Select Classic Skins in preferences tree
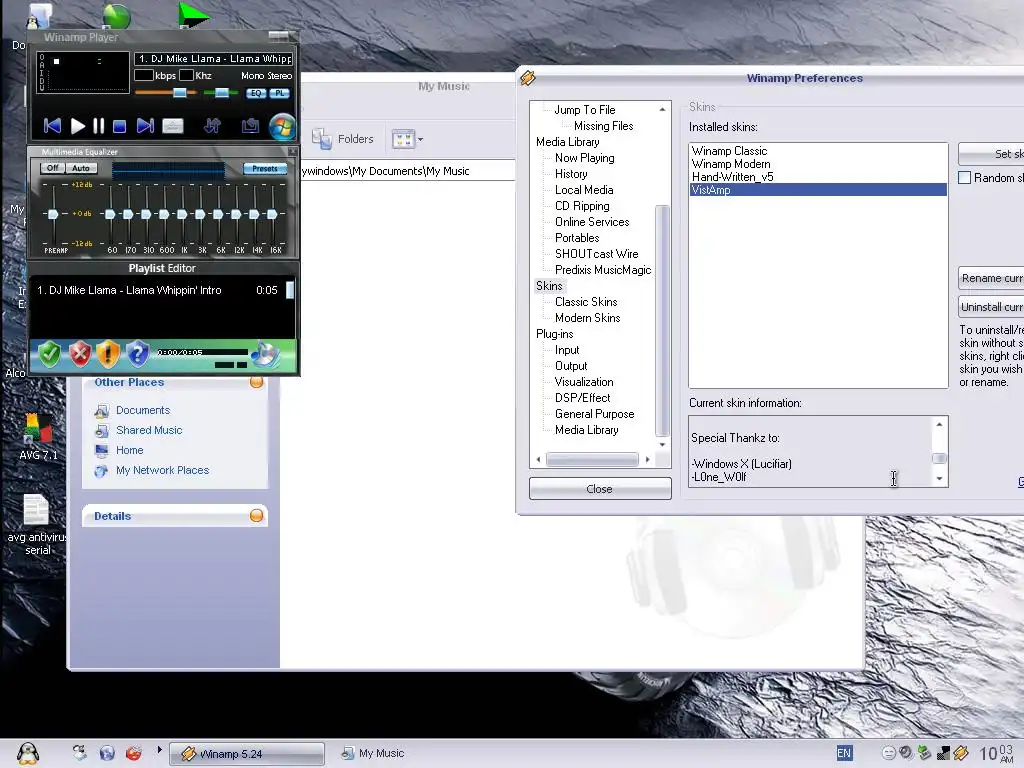The width and height of the screenshot is (1024, 768). coord(586,302)
